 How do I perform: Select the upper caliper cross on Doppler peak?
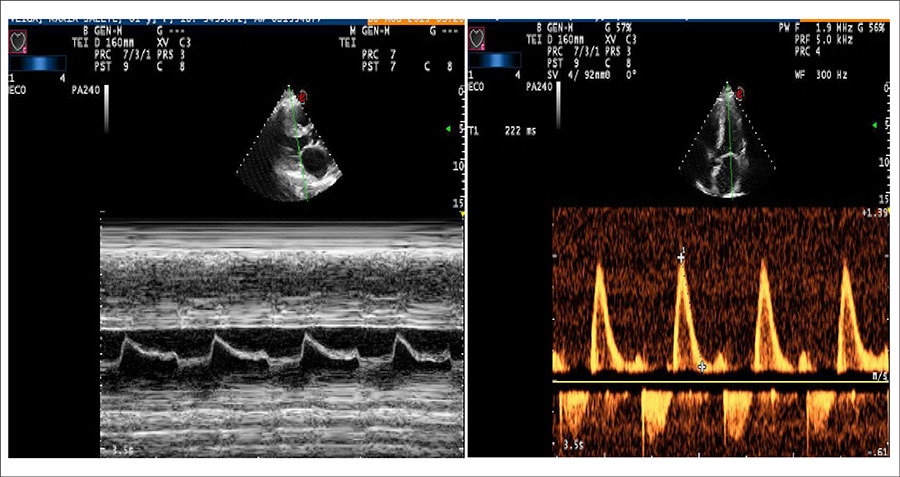[681, 258]
